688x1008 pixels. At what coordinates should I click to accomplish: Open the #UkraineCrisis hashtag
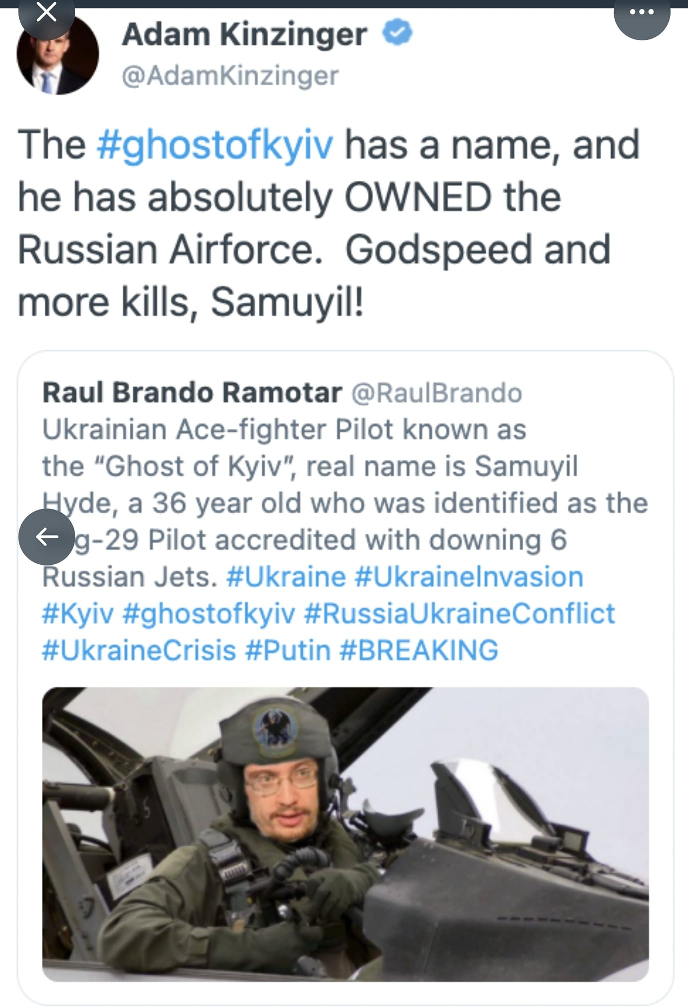[x=139, y=650]
